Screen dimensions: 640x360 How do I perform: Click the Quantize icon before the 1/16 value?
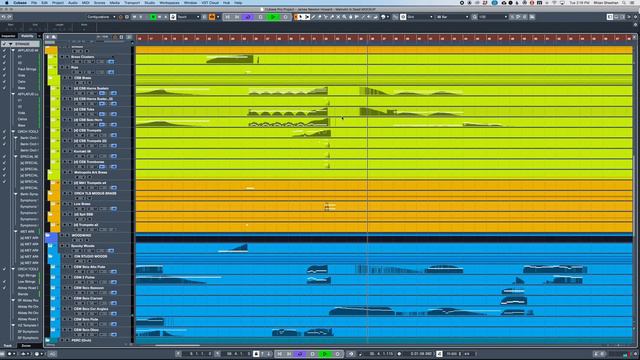(x=474, y=17)
